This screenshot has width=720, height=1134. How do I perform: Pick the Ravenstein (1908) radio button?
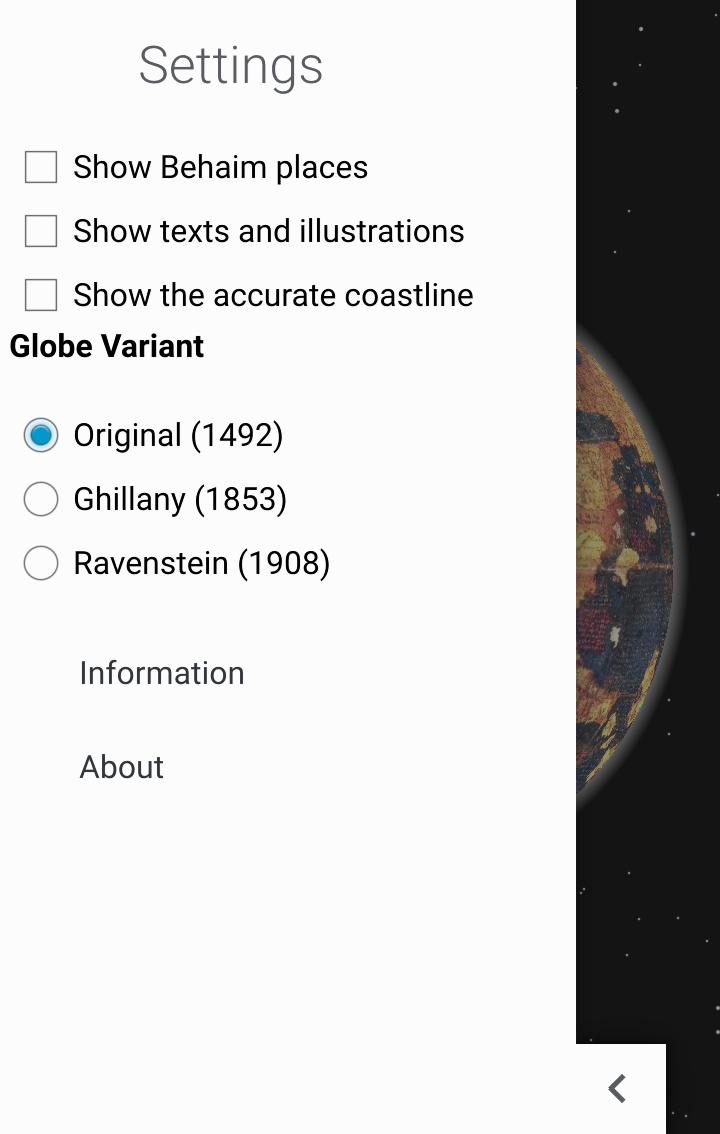pos(41,563)
